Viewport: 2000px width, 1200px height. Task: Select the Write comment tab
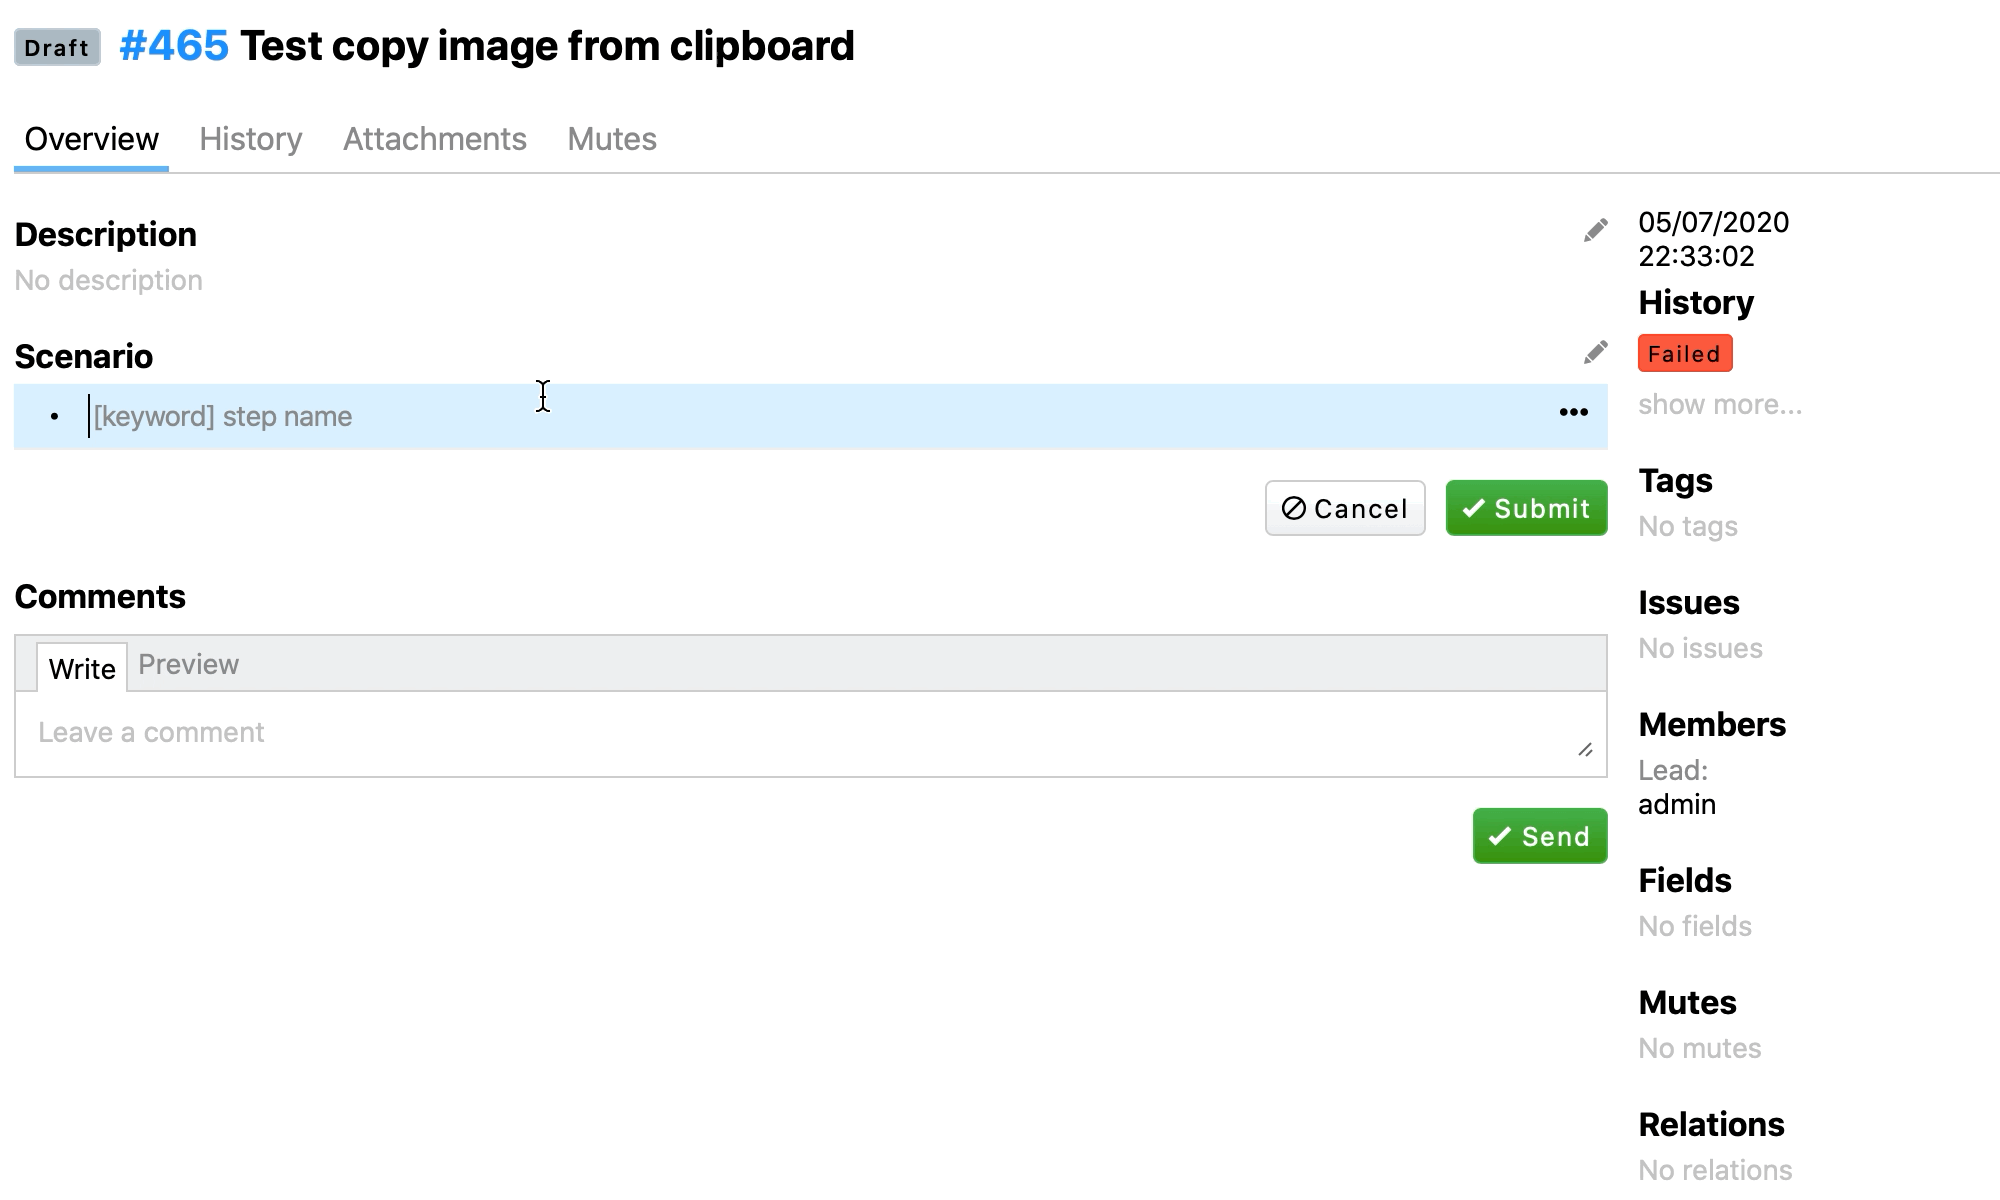[82, 668]
